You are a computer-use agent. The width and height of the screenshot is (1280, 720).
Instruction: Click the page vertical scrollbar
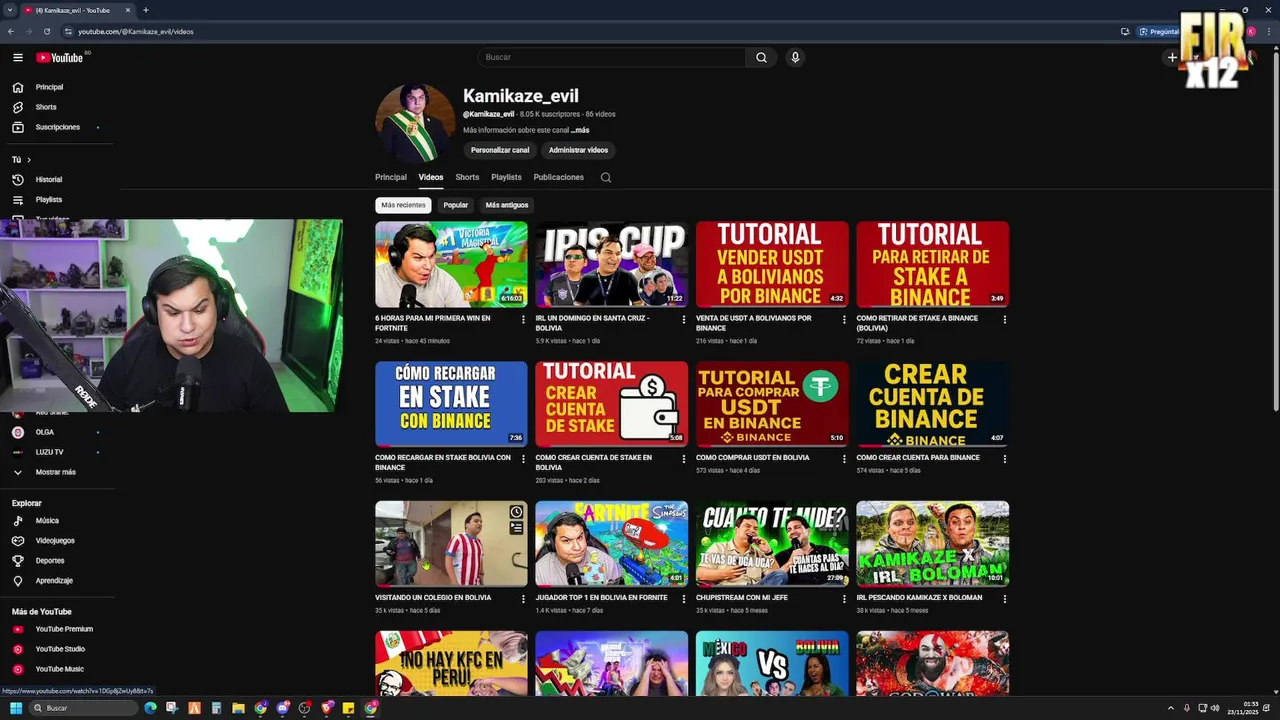(x=1276, y=230)
